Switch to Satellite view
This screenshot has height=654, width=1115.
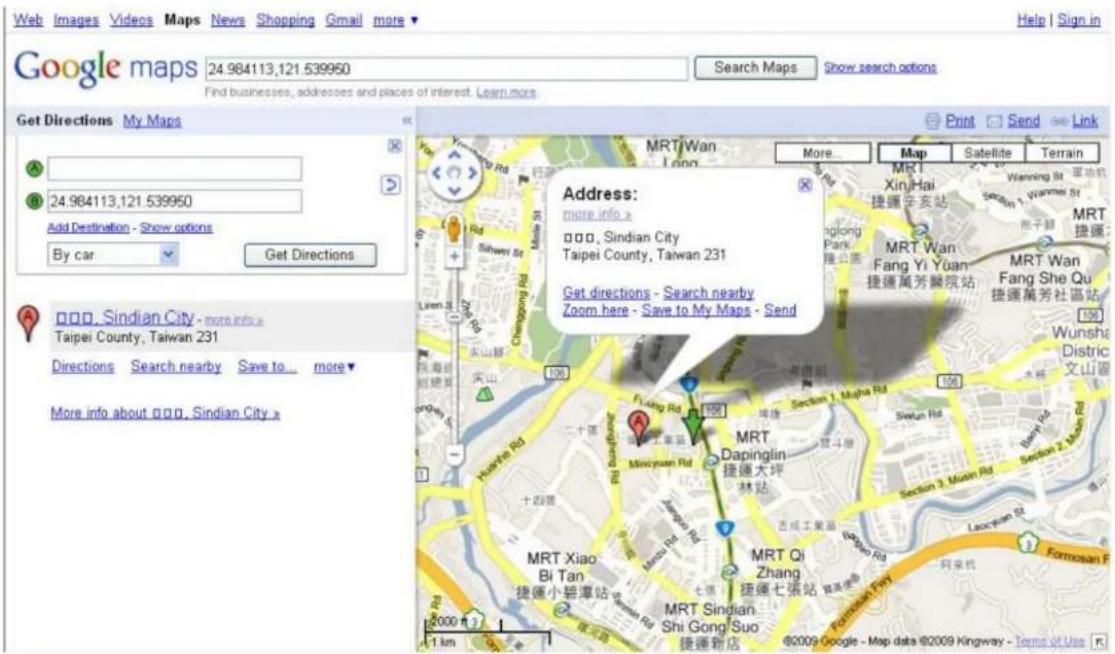(988, 153)
